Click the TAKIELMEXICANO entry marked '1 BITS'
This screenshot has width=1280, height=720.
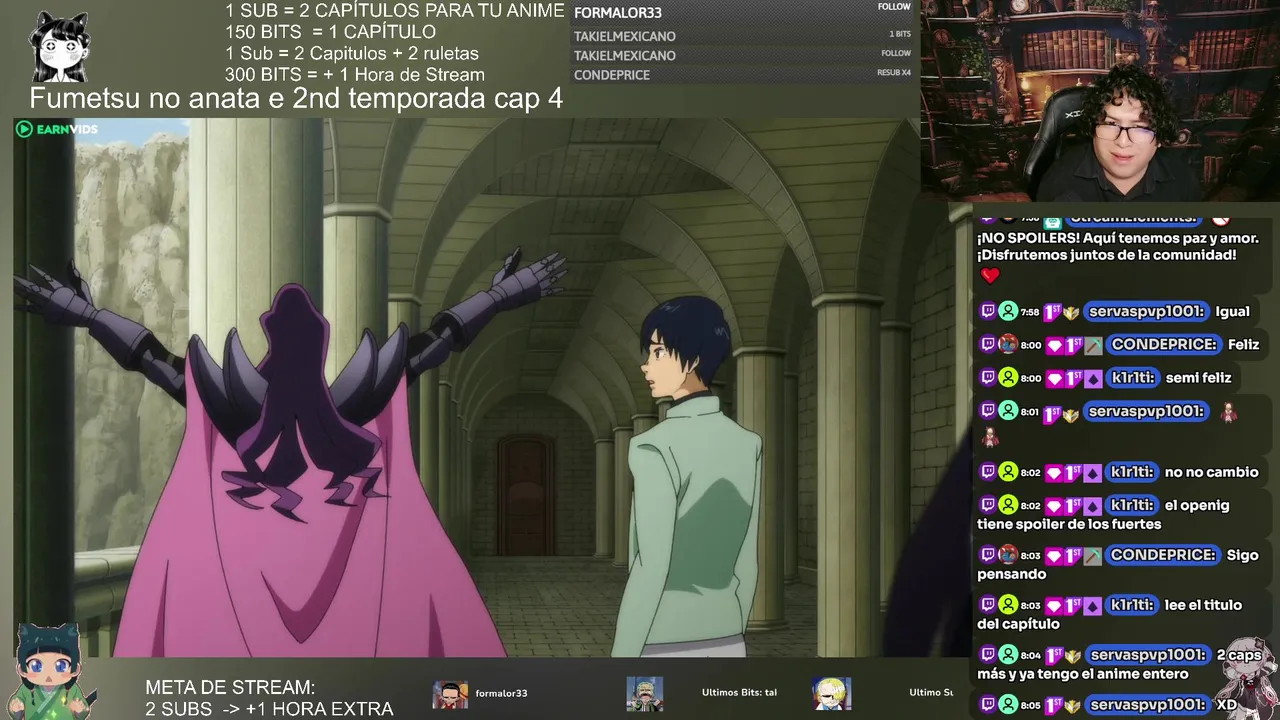[625, 36]
